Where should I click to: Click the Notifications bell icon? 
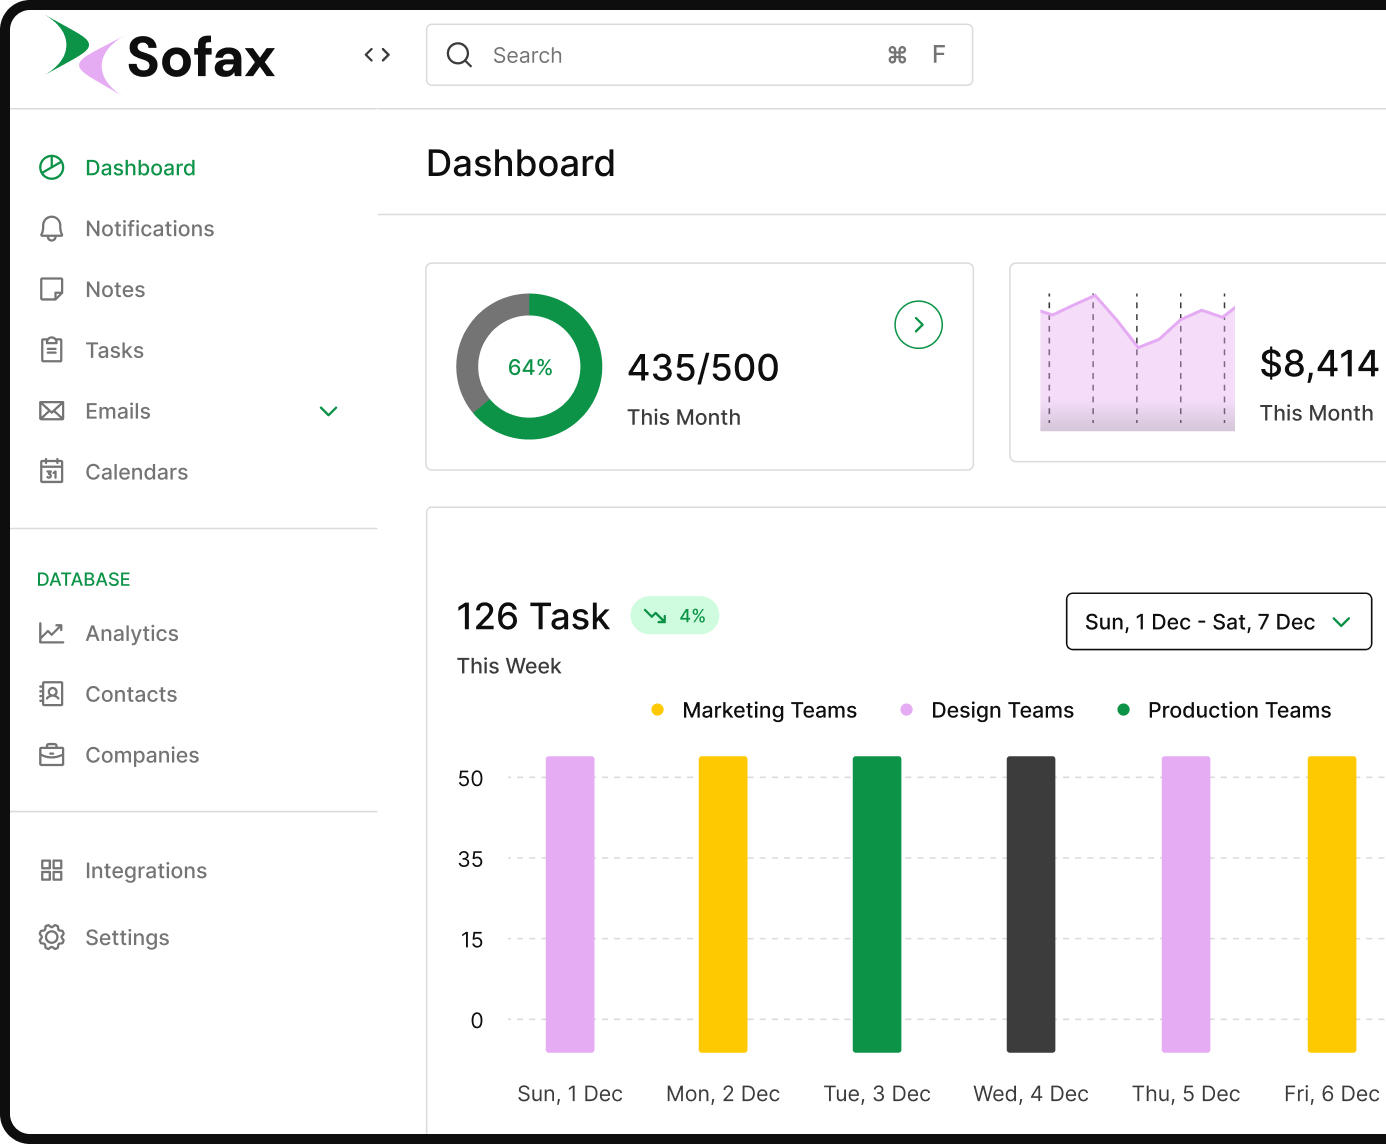point(51,229)
